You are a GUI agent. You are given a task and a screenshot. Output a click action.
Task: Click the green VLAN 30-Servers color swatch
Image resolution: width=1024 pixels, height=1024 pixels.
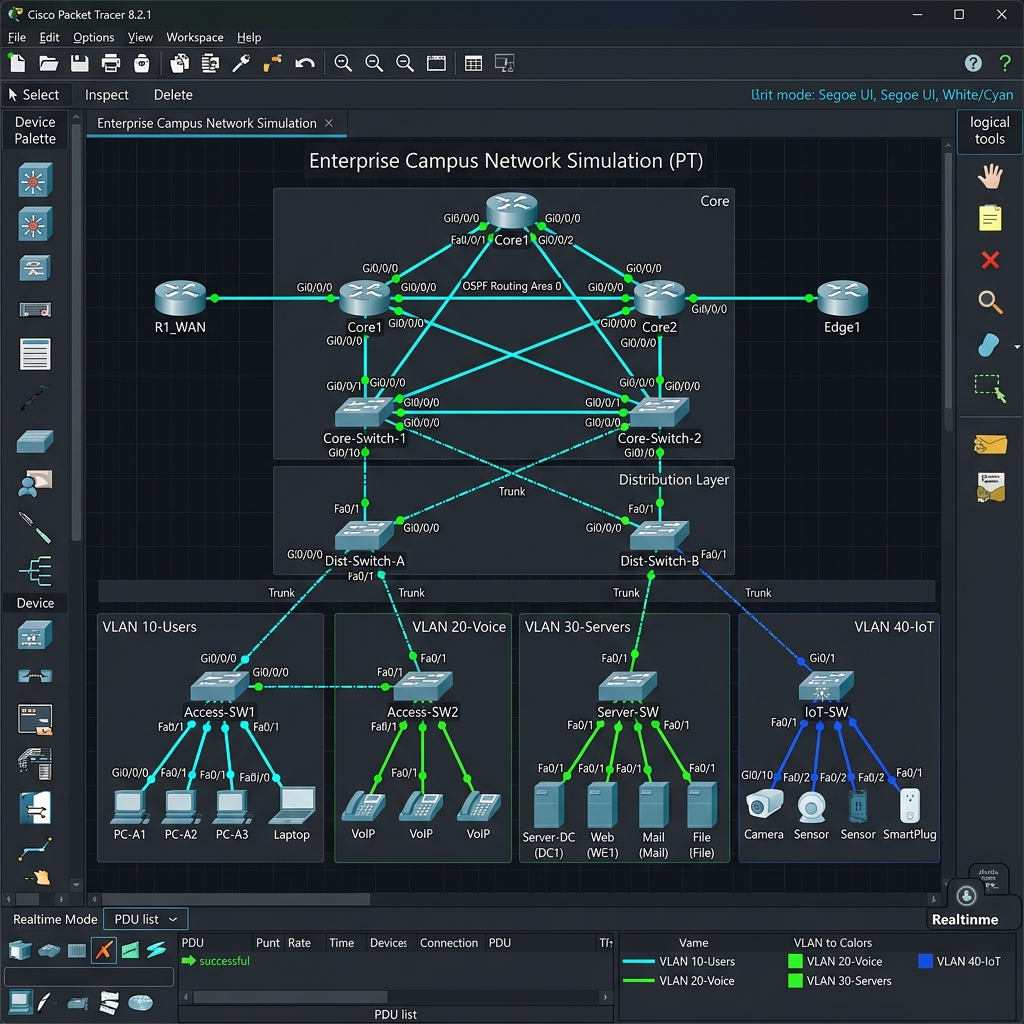pyautogui.click(x=795, y=980)
